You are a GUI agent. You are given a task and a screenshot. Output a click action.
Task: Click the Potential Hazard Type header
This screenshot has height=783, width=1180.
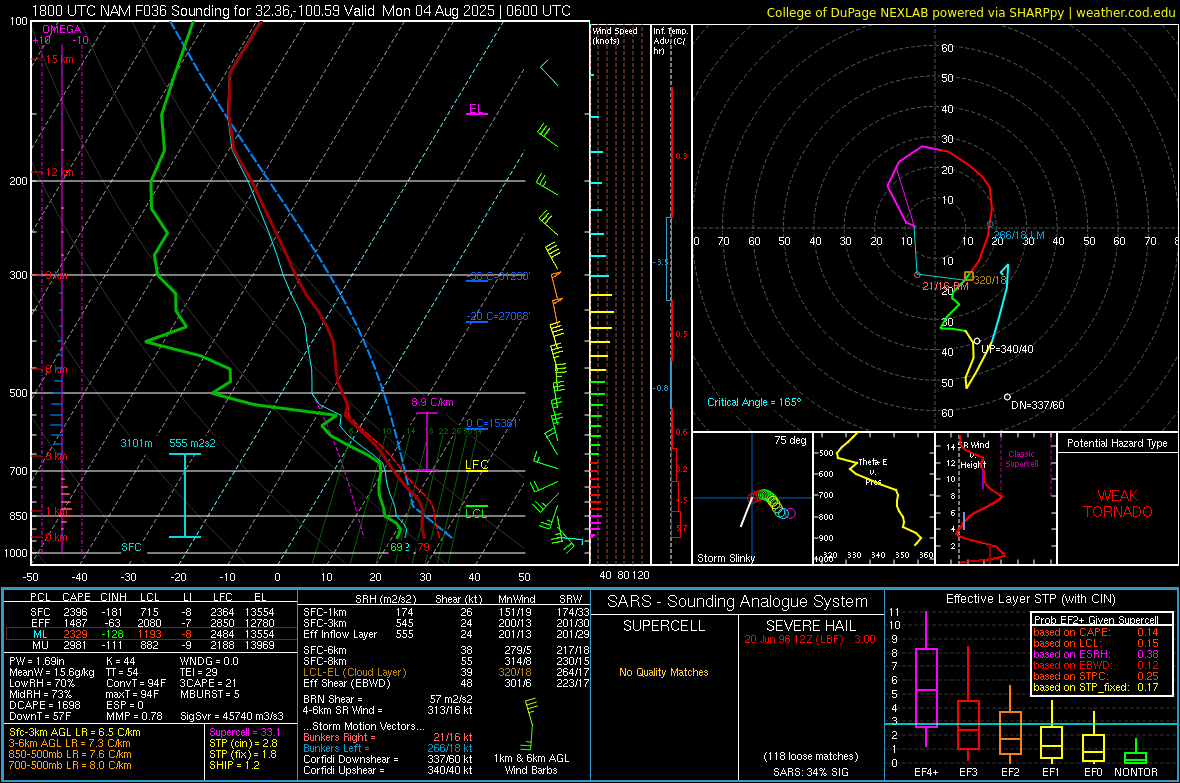(1117, 443)
